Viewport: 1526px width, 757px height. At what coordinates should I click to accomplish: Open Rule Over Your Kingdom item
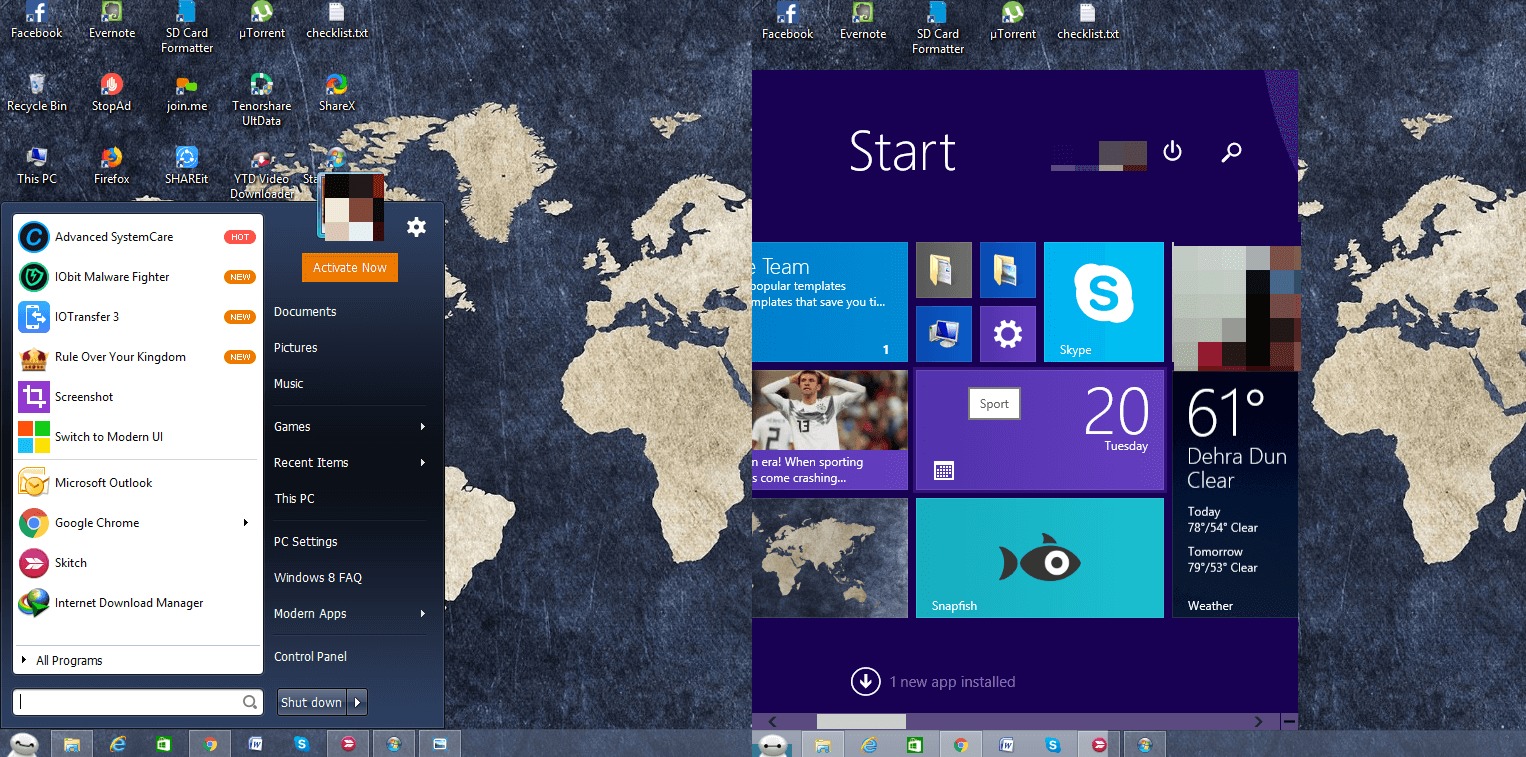[138, 357]
